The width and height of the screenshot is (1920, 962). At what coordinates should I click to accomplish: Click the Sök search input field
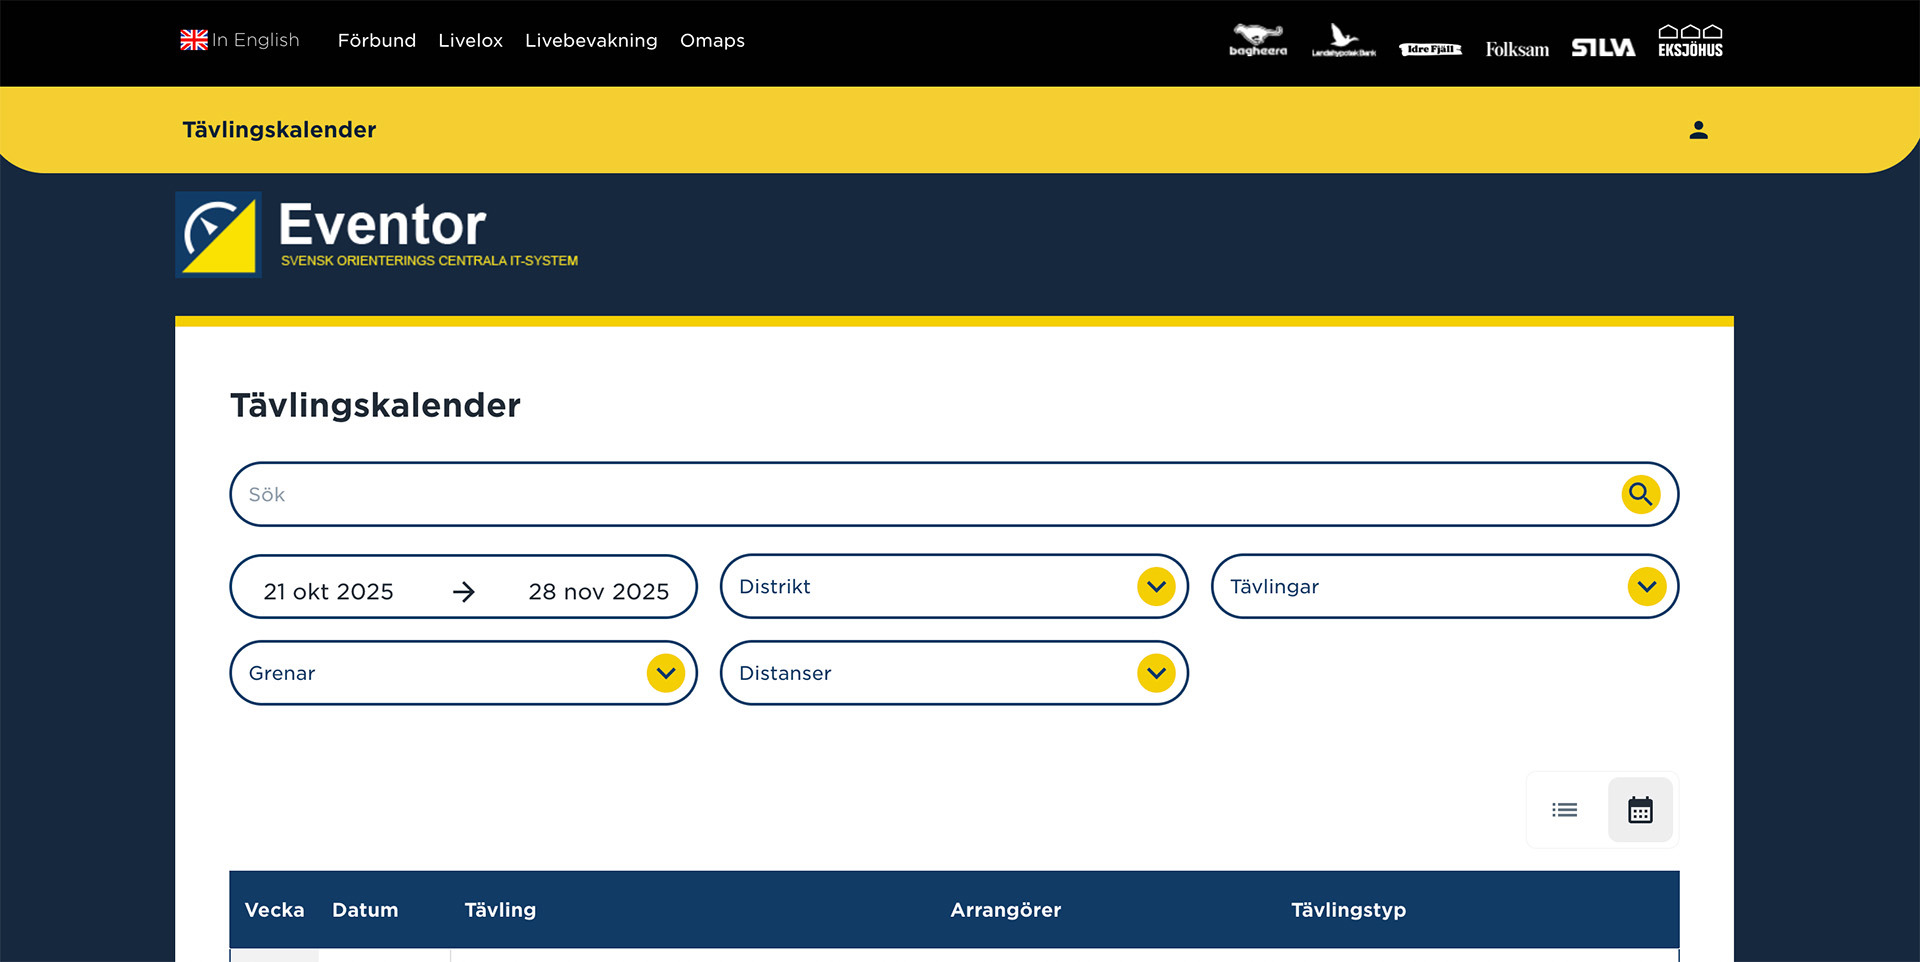pos(920,494)
